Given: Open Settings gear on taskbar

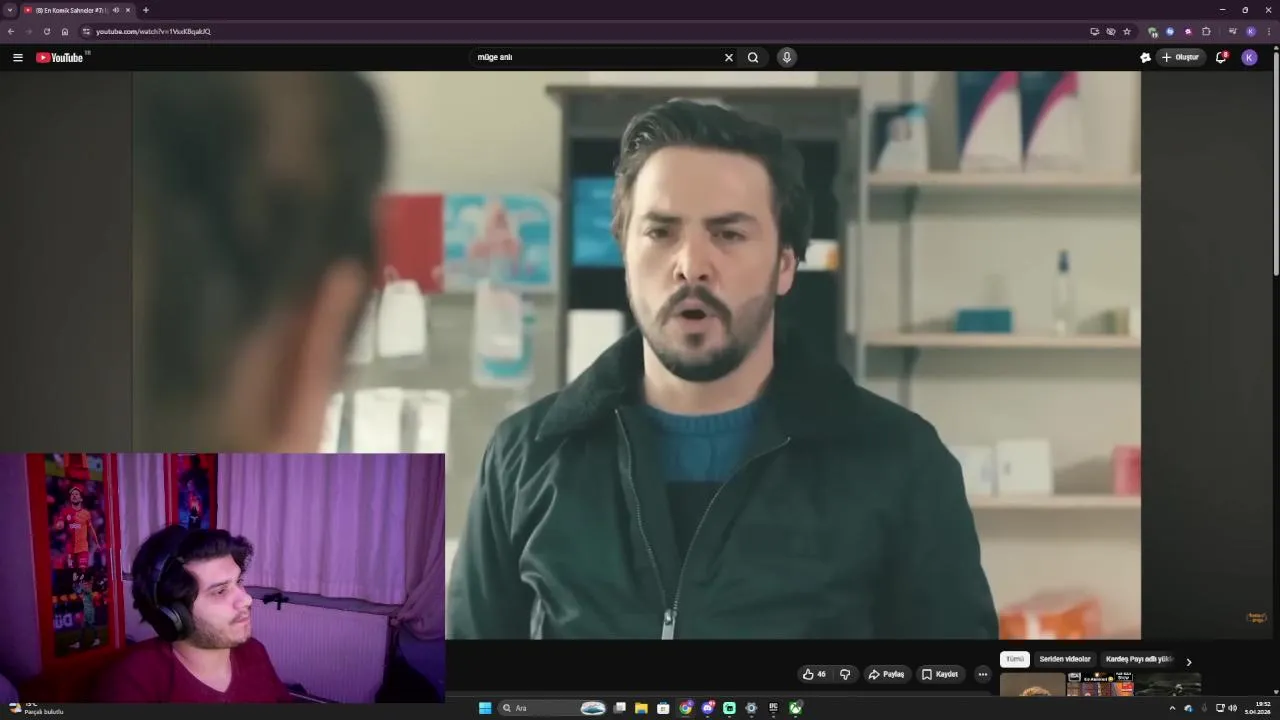Looking at the screenshot, I should point(751,708).
